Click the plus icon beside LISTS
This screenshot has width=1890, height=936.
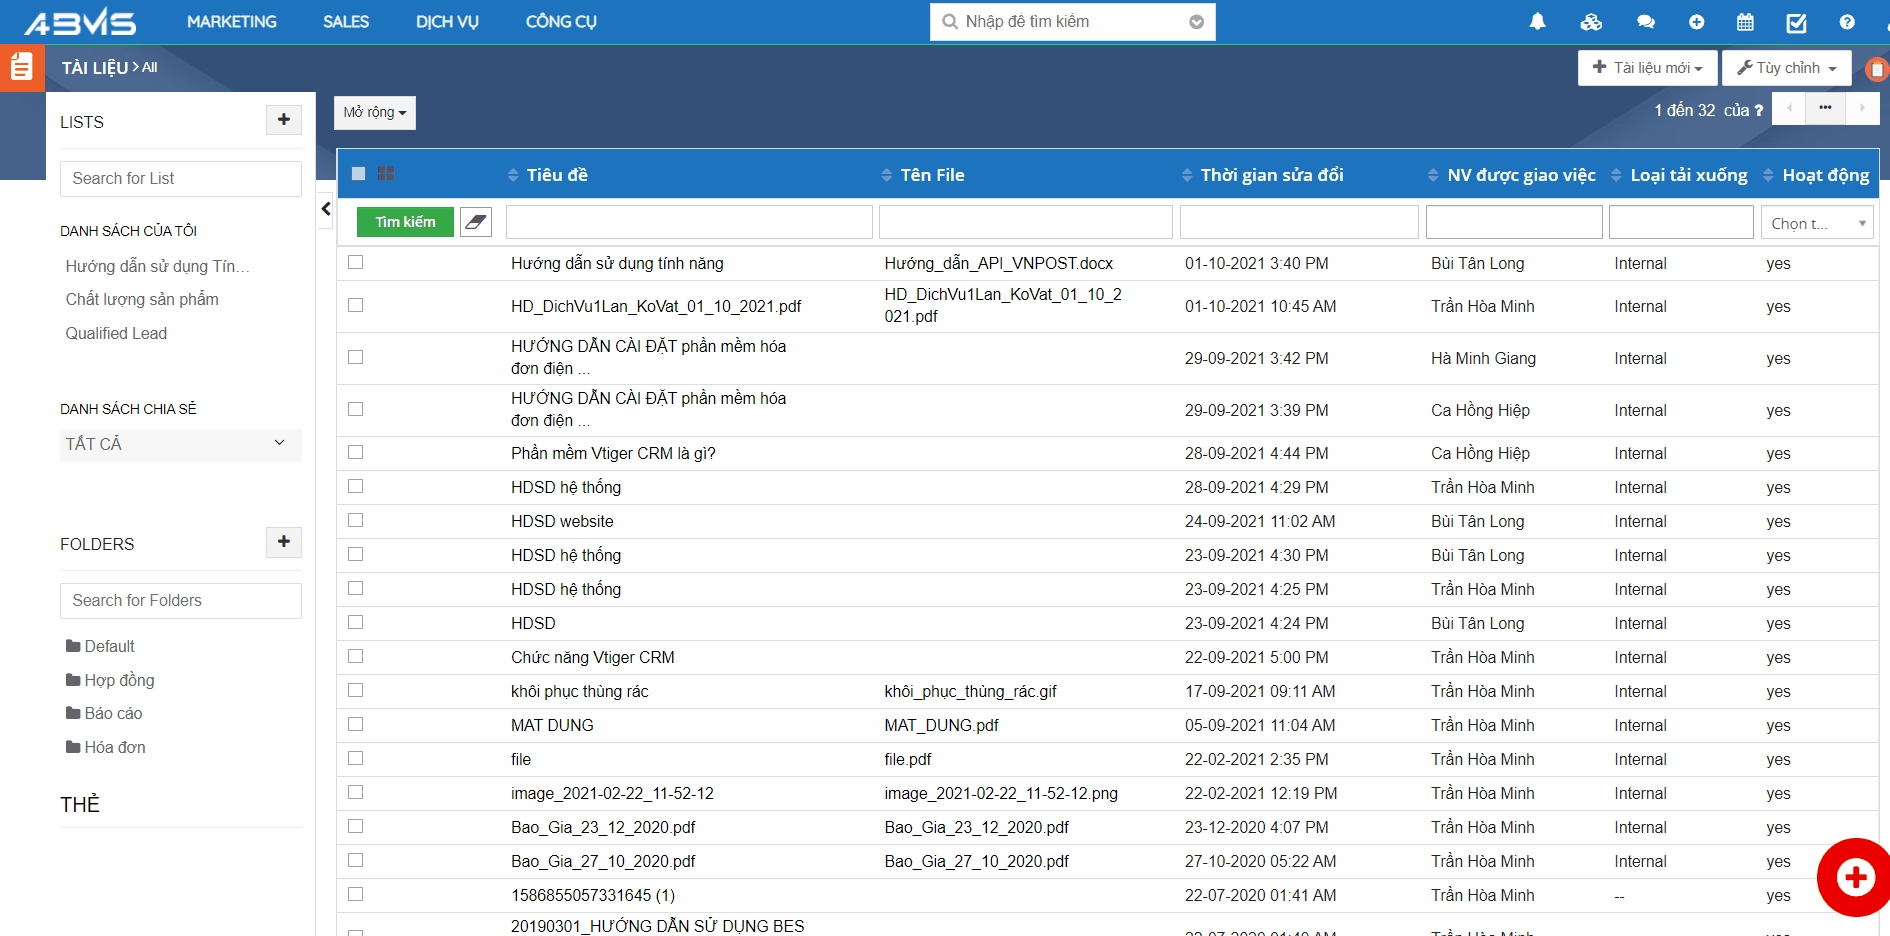click(x=284, y=120)
